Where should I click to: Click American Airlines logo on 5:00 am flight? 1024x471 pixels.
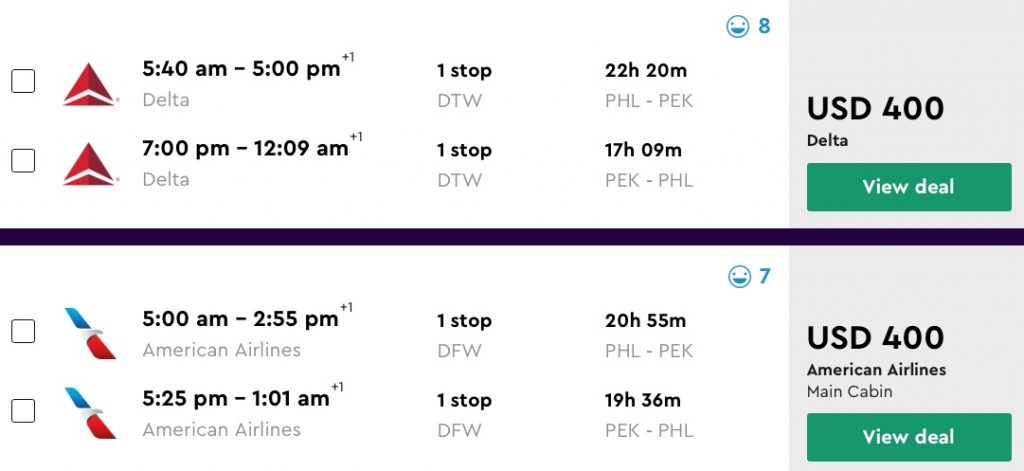pyautogui.click(x=90, y=333)
